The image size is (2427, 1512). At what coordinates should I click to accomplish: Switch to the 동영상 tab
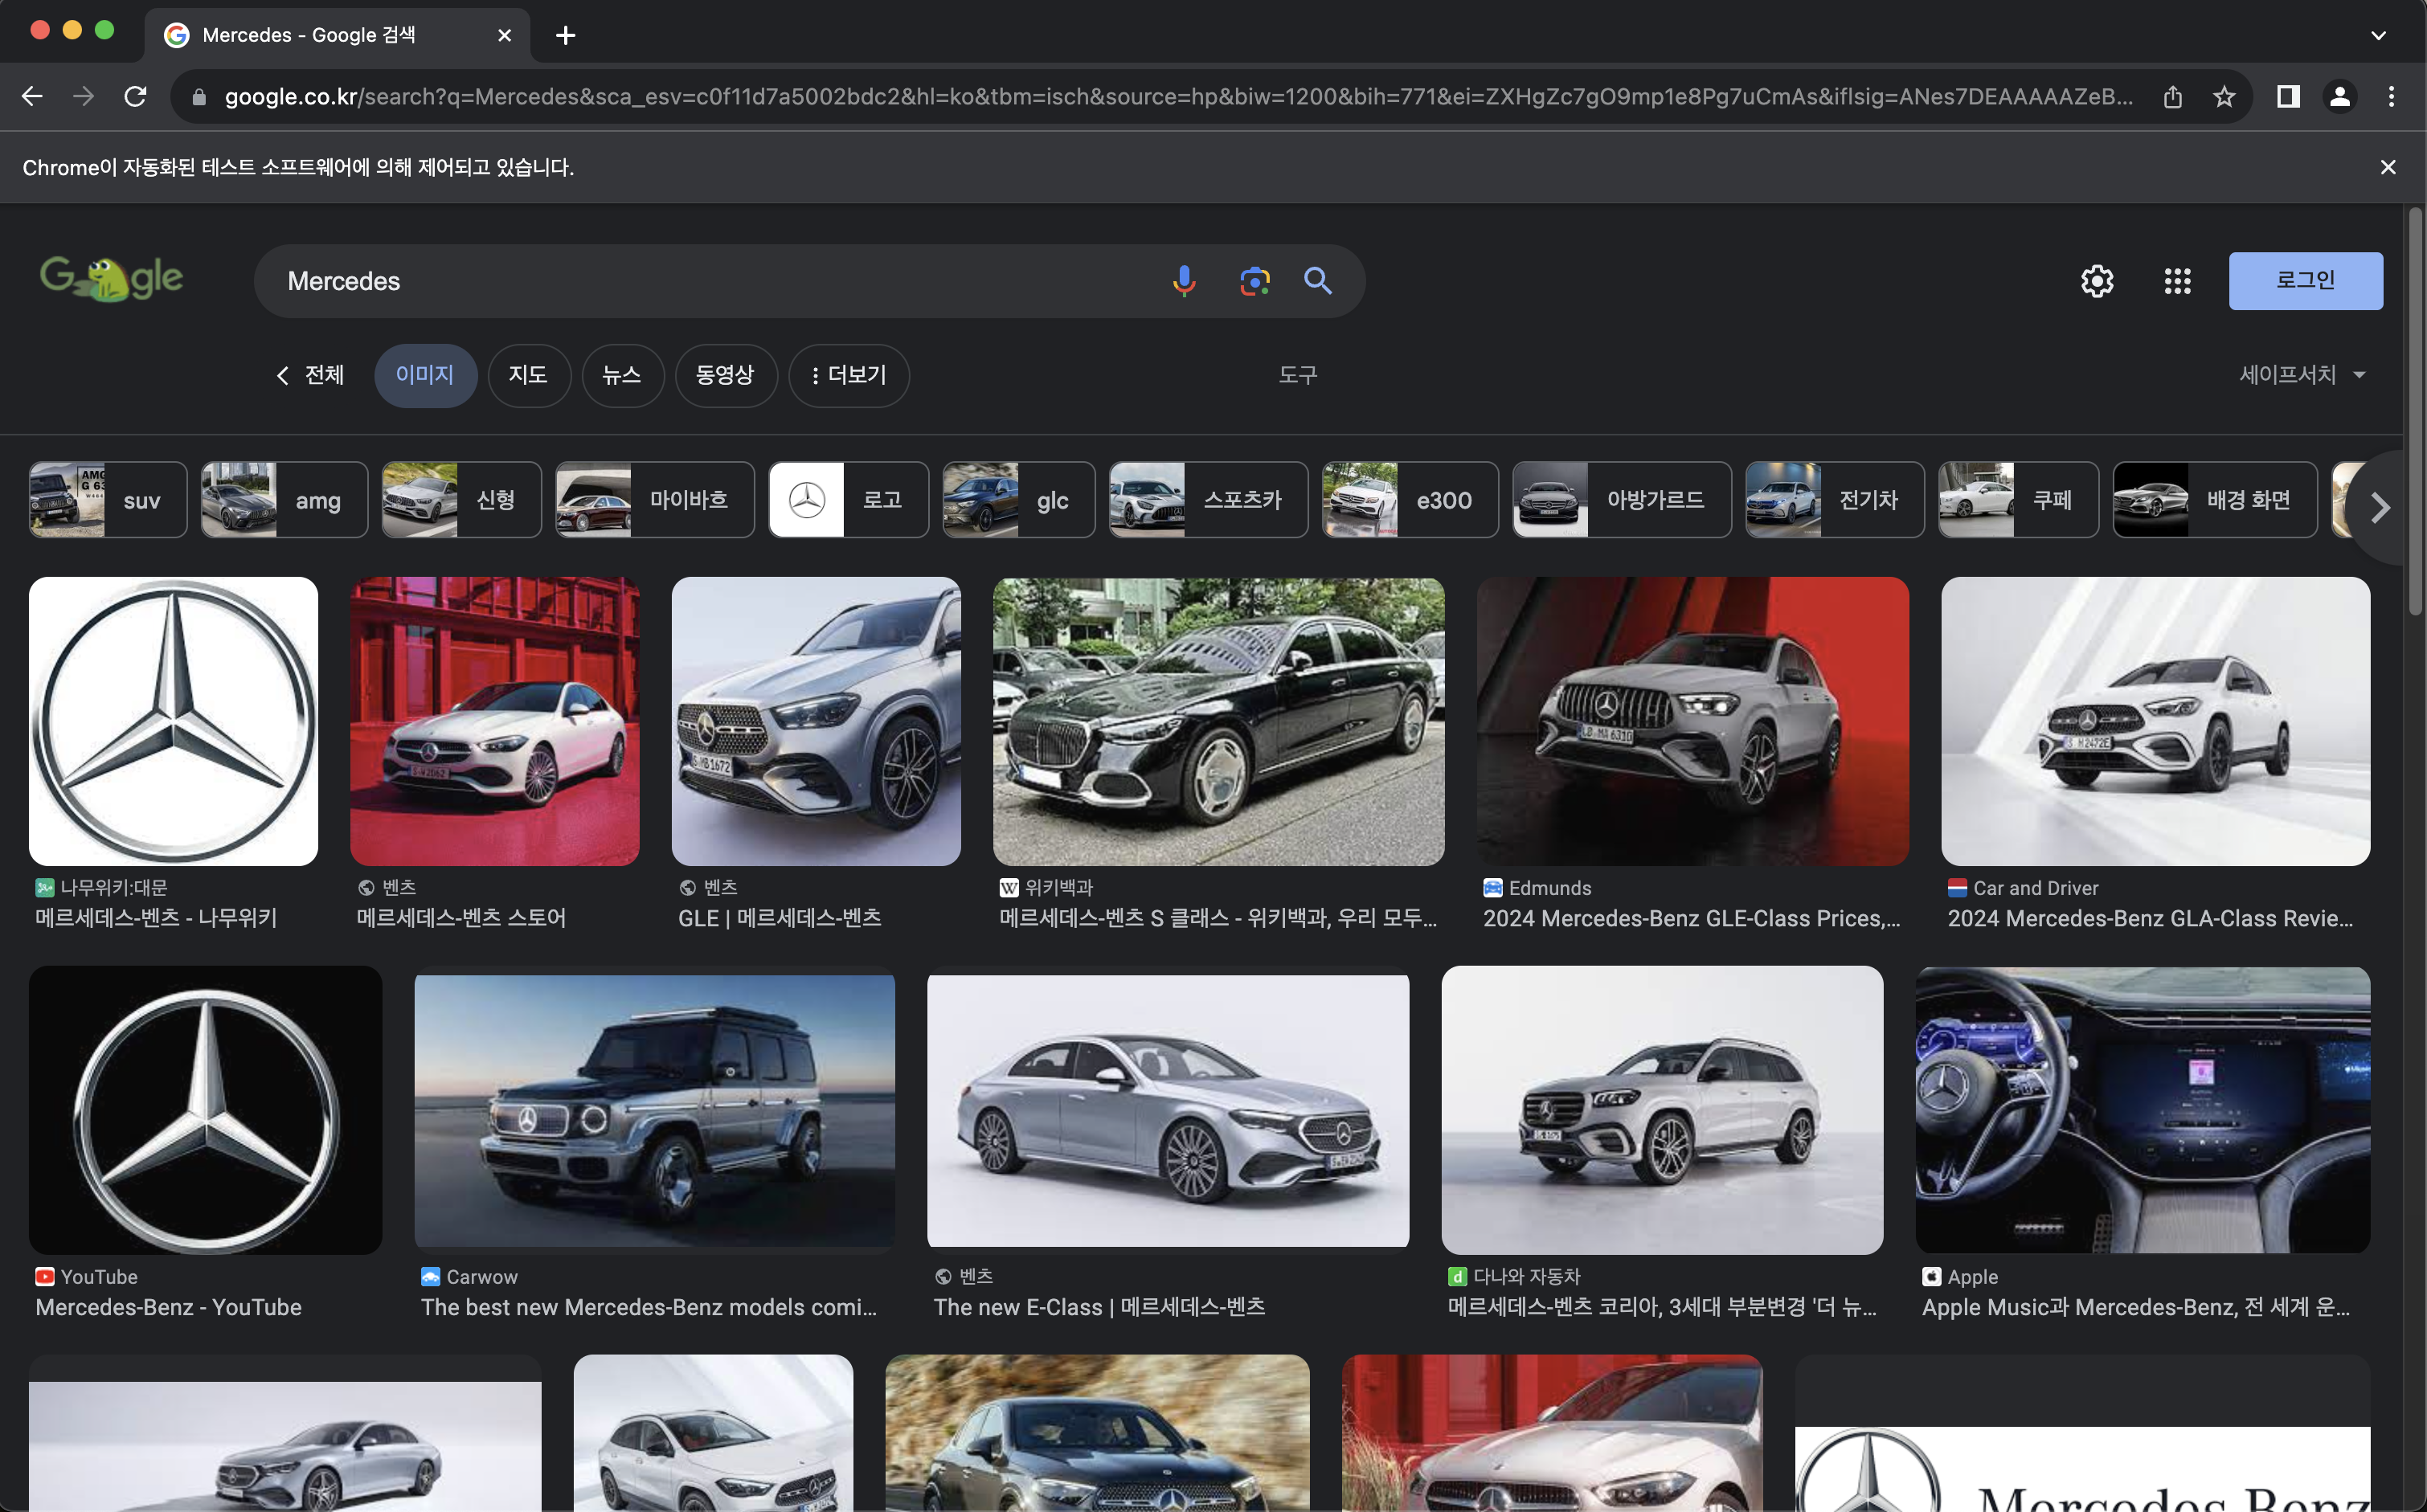pyautogui.click(x=725, y=375)
